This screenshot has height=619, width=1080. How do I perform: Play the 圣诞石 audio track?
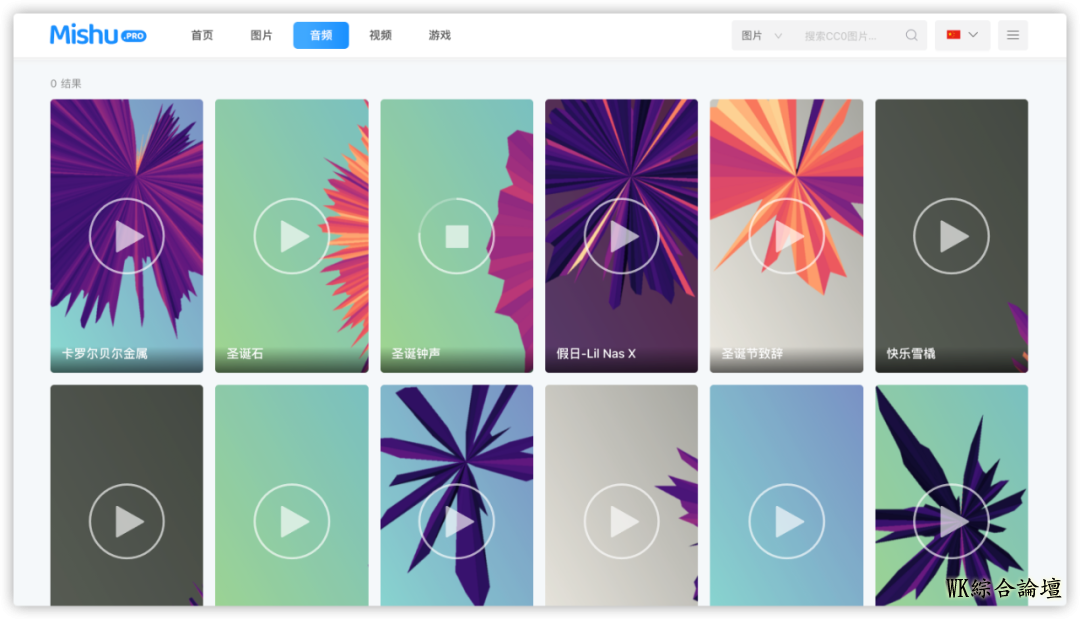pyautogui.click(x=291, y=236)
